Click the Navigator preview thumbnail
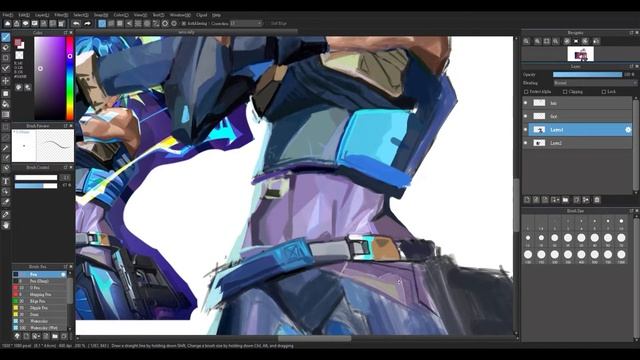The height and width of the screenshot is (360, 640). click(580, 54)
